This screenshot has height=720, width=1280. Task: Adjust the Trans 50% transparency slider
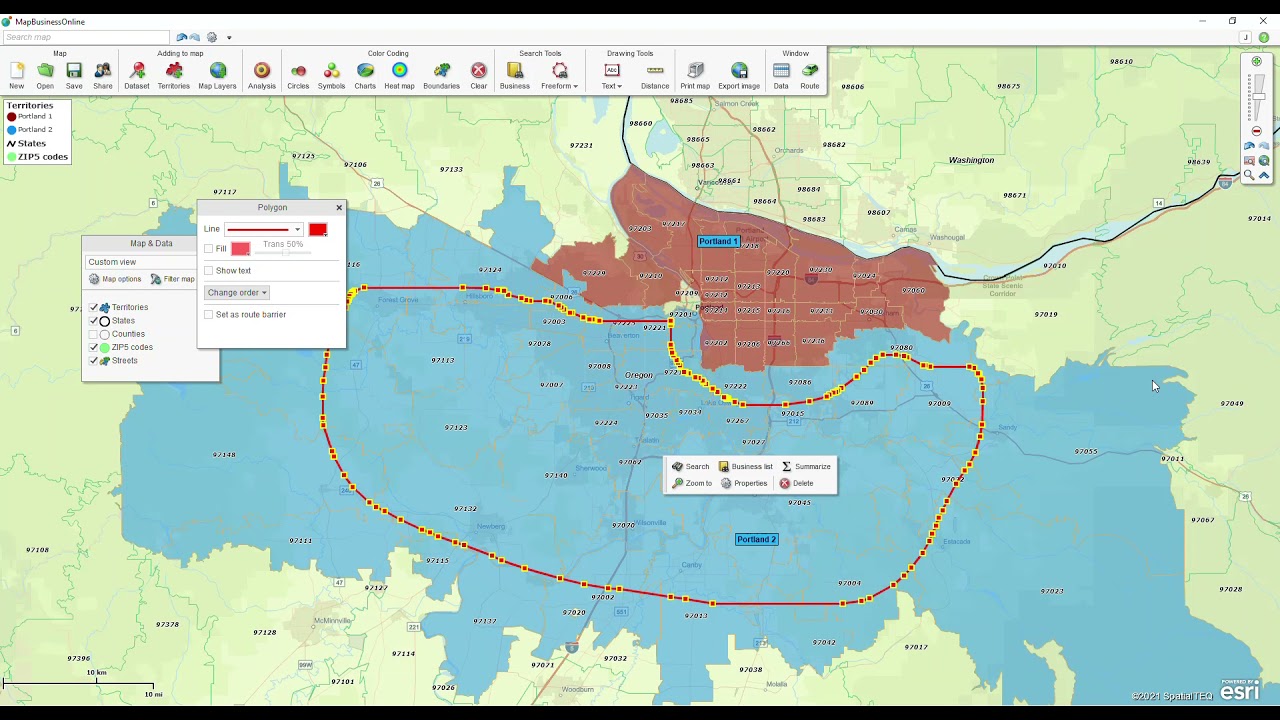pos(287,254)
